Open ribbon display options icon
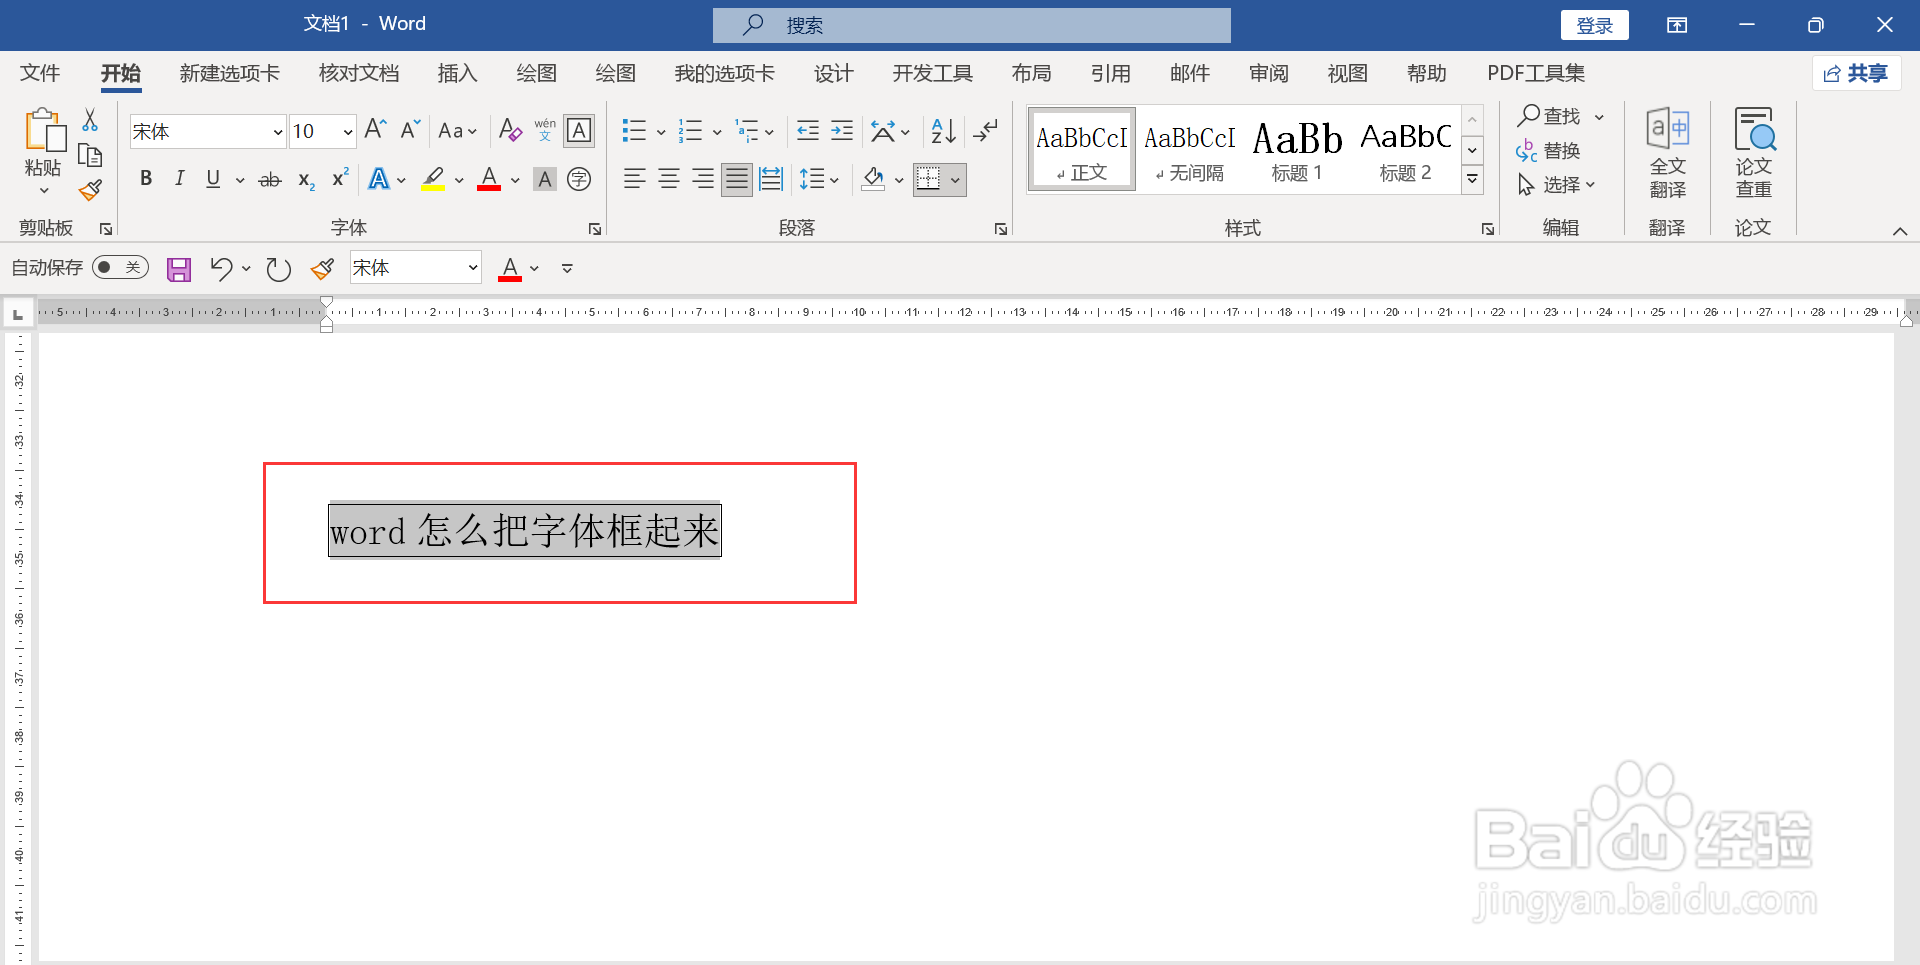The width and height of the screenshot is (1920, 965). click(x=1677, y=25)
